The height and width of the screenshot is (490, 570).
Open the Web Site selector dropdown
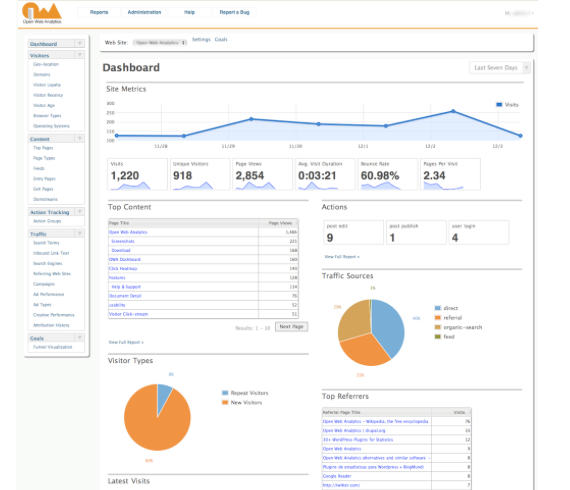coord(160,43)
